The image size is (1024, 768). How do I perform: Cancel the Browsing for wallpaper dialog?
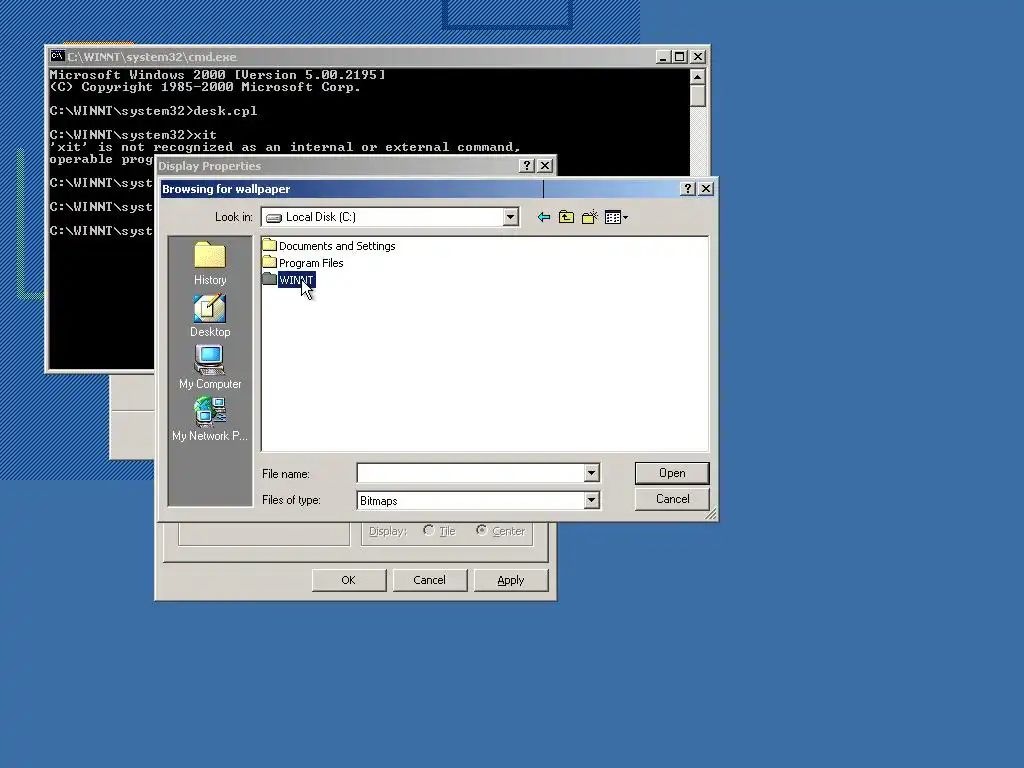click(x=672, y=499)
